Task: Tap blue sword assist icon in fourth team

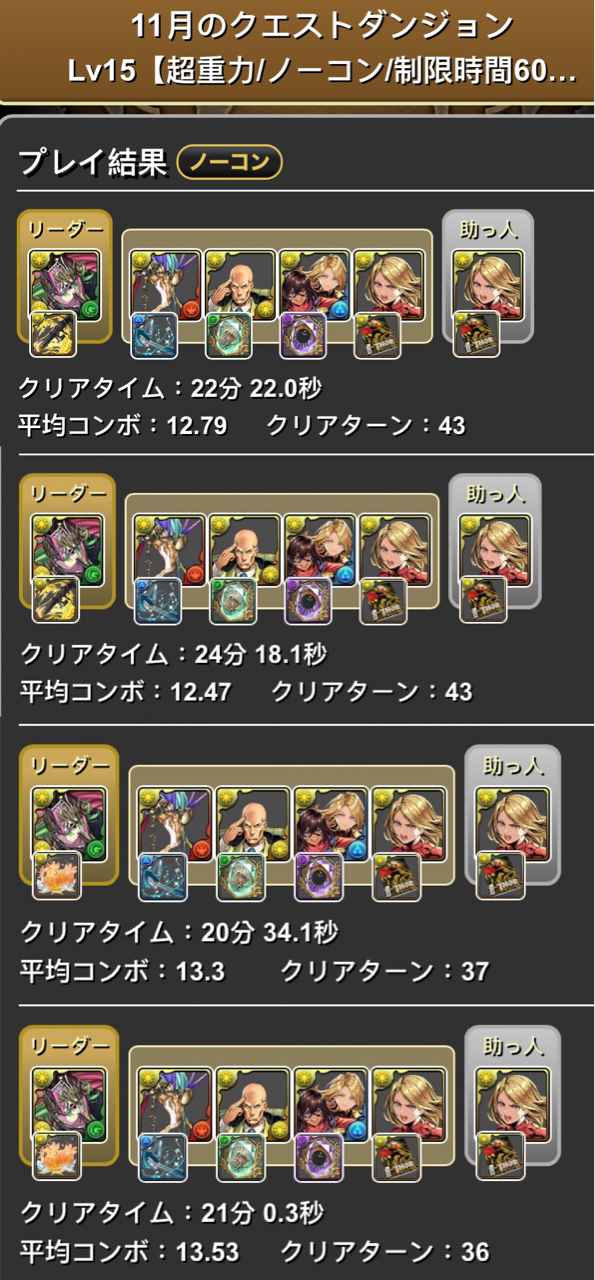Action: coord(161,1155)
